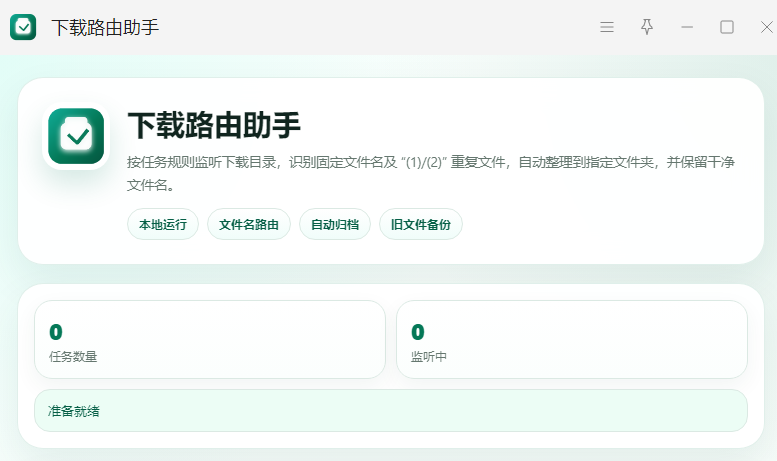Click the 准备就绪 status bar
777x461 pixels.
(391, 410)
